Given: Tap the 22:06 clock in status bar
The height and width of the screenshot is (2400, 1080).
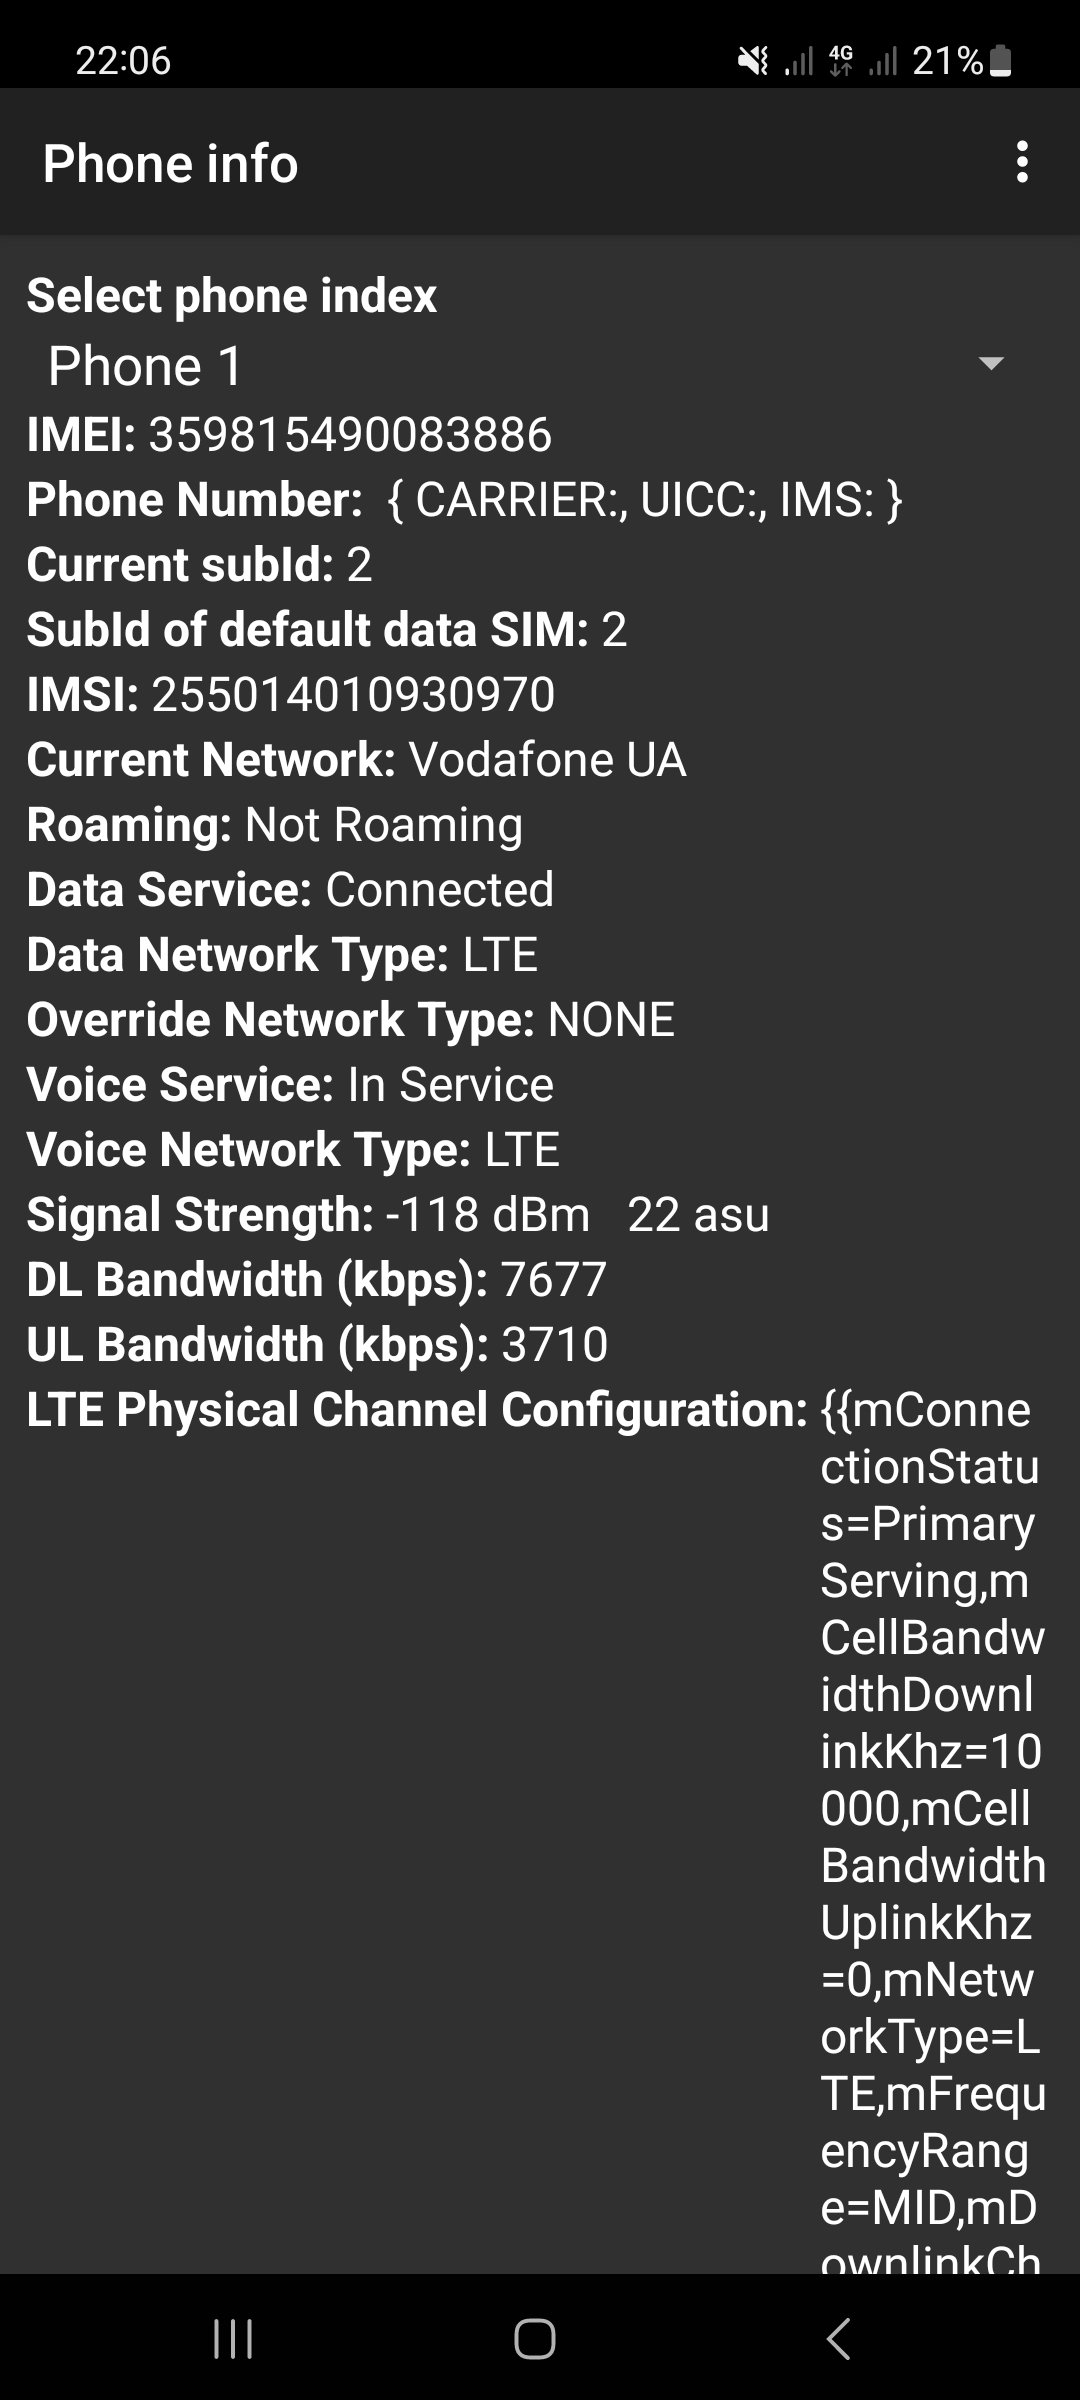Looking at the screenshot, I should [123, 61].
